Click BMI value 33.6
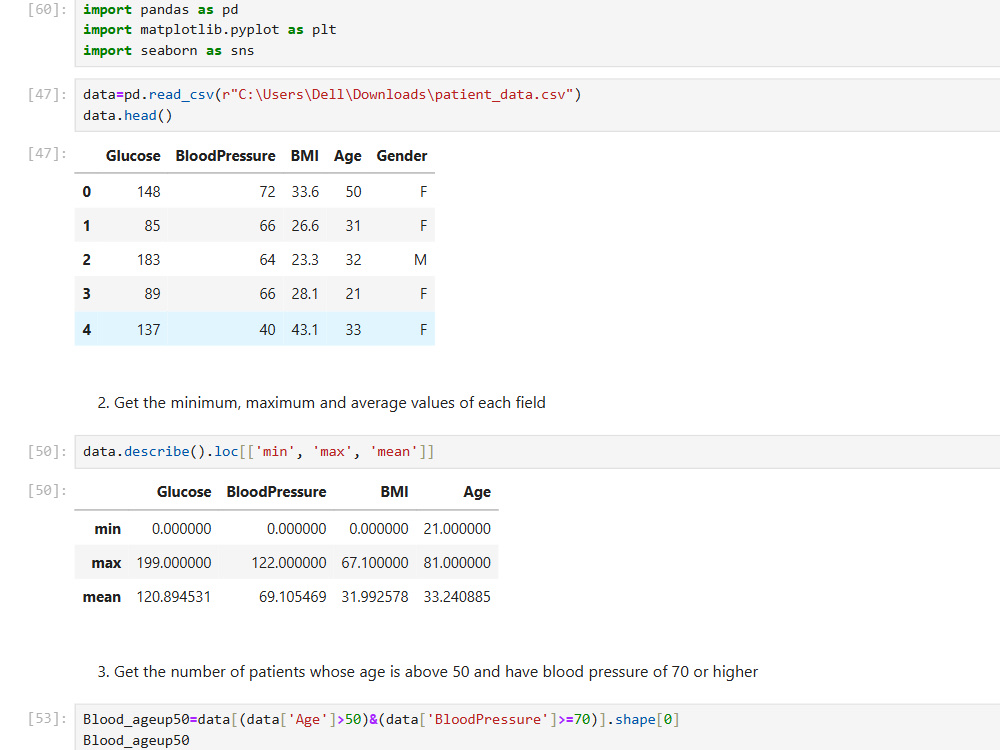 (305, 192)
